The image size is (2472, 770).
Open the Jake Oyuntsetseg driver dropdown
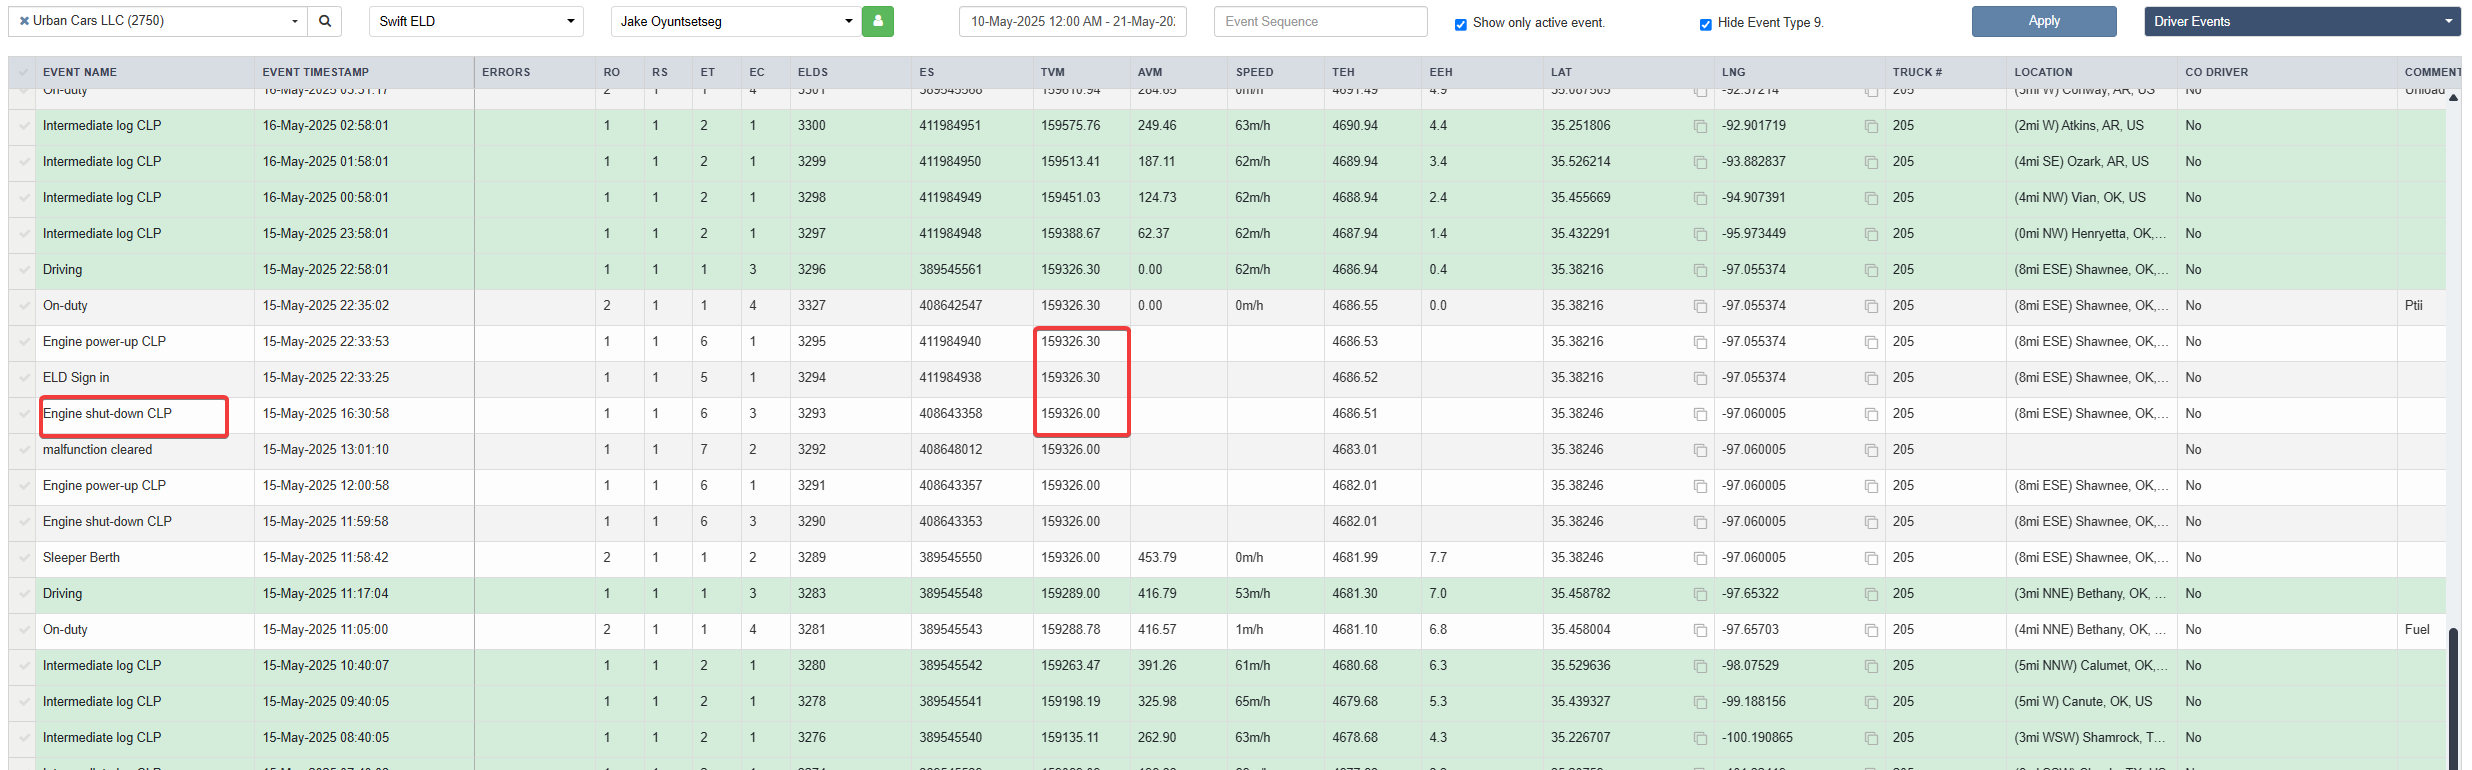coord(736,21)
